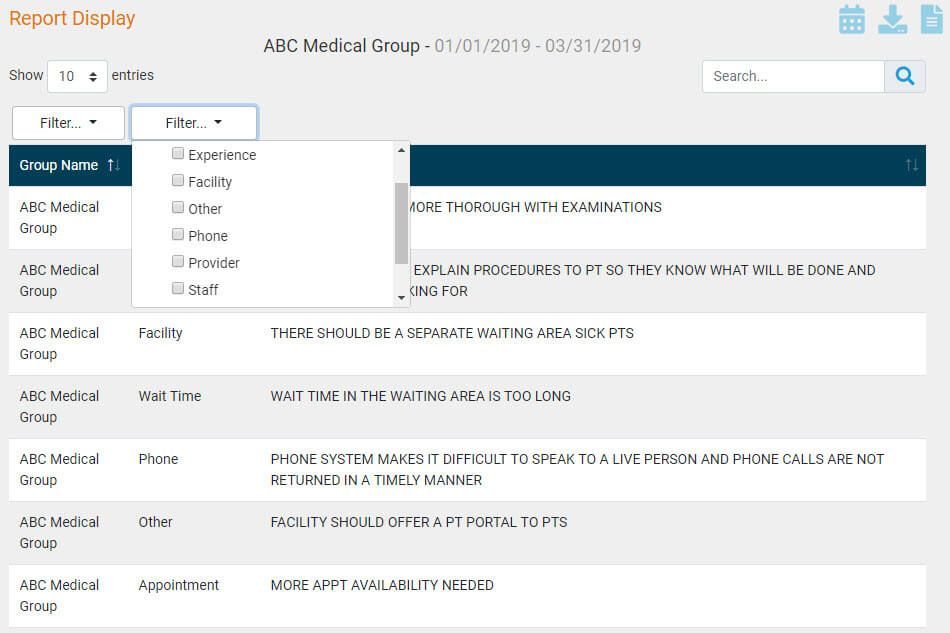Screen dimensions: 950x633
Task: Collapse the open second Filter dropdown
Action: pyautogui.click(x=194, y=123)
